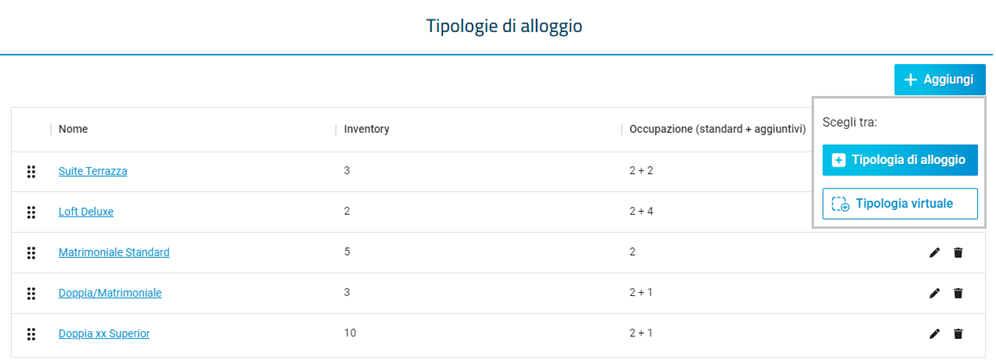996x360 pixels.
Task: Open the Matrimoniale Standard link
Action: tap(114, 253)
